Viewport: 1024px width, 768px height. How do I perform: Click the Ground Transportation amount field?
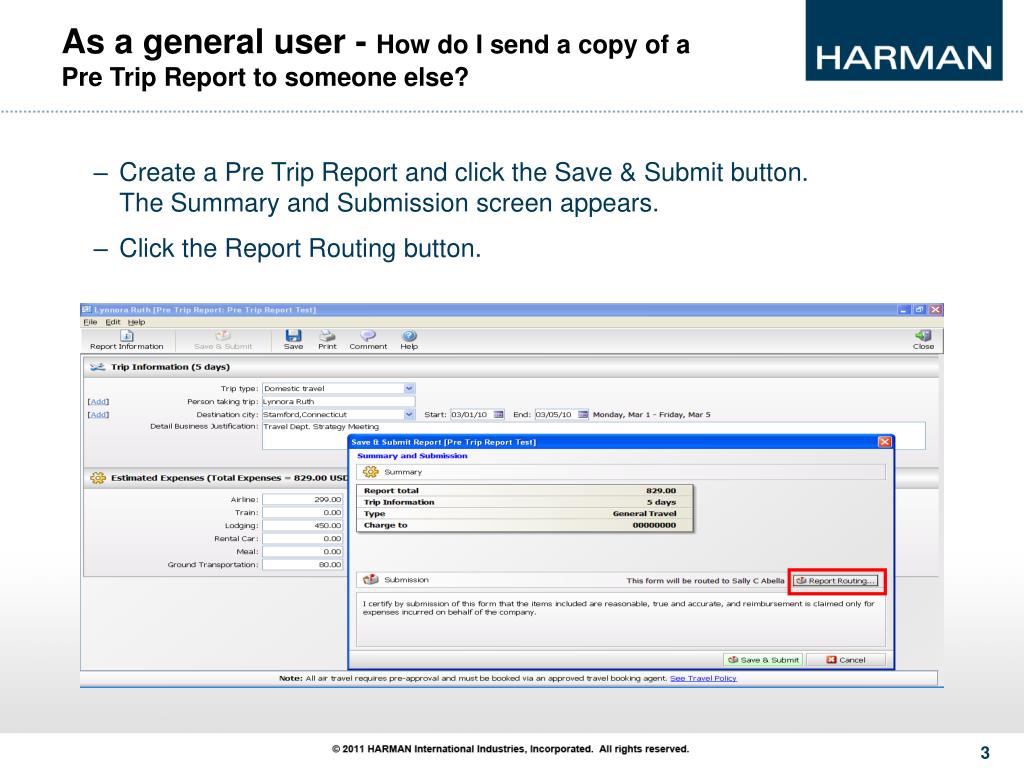coord(302,565)
